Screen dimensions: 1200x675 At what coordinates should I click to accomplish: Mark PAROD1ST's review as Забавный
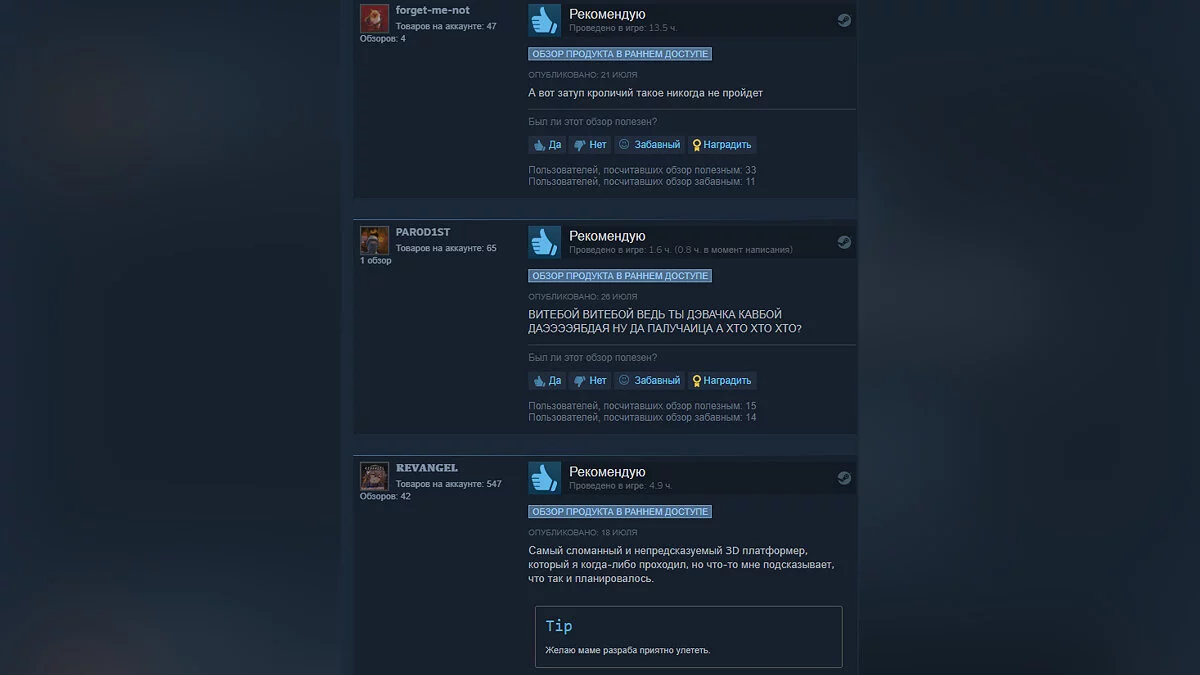[649, 381]
